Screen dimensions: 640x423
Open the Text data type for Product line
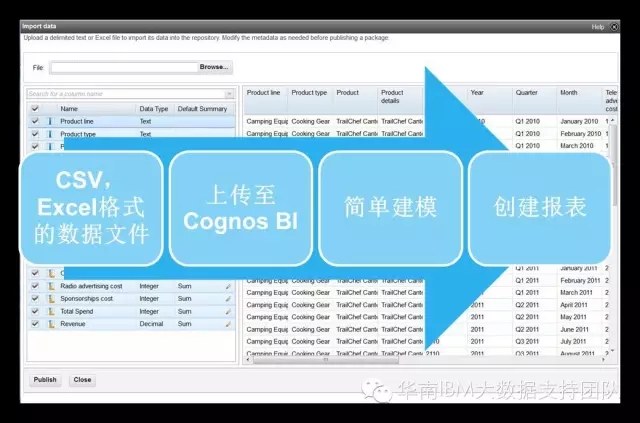pyautogui.click(x=145, y=121)
